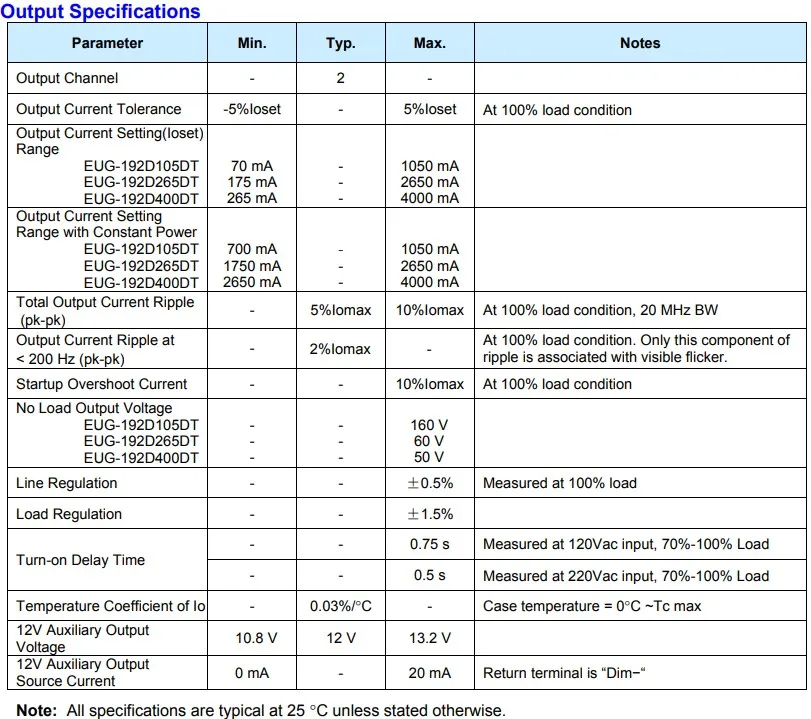Click the '2%Iomax' typical value
This screenshot has height=719, width=811.
coord(340,349)
